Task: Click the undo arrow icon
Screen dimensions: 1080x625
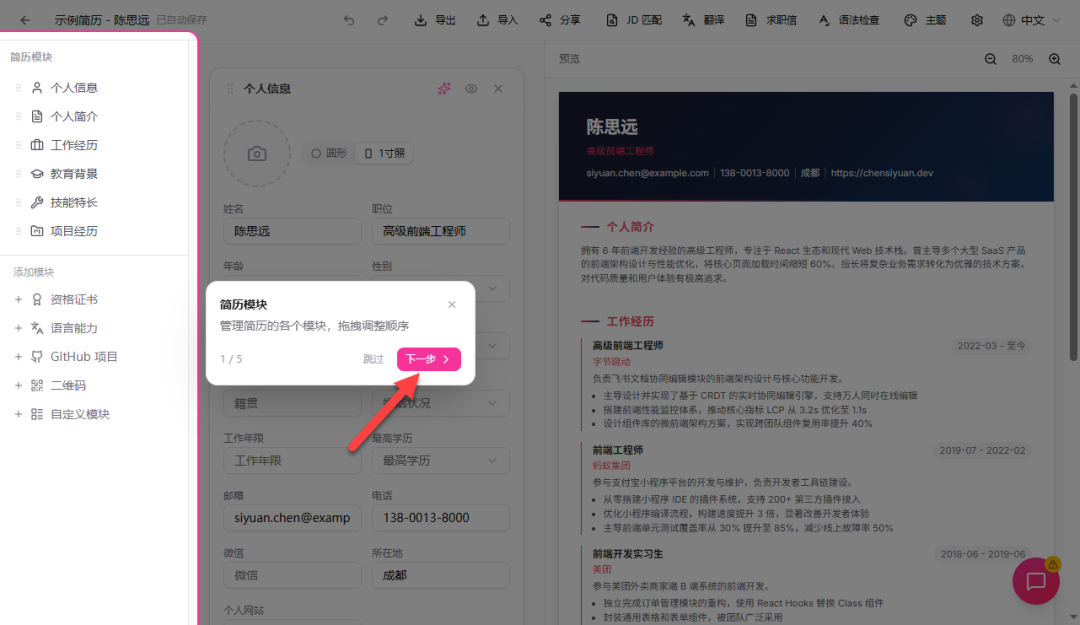Action: pos(348,20)
